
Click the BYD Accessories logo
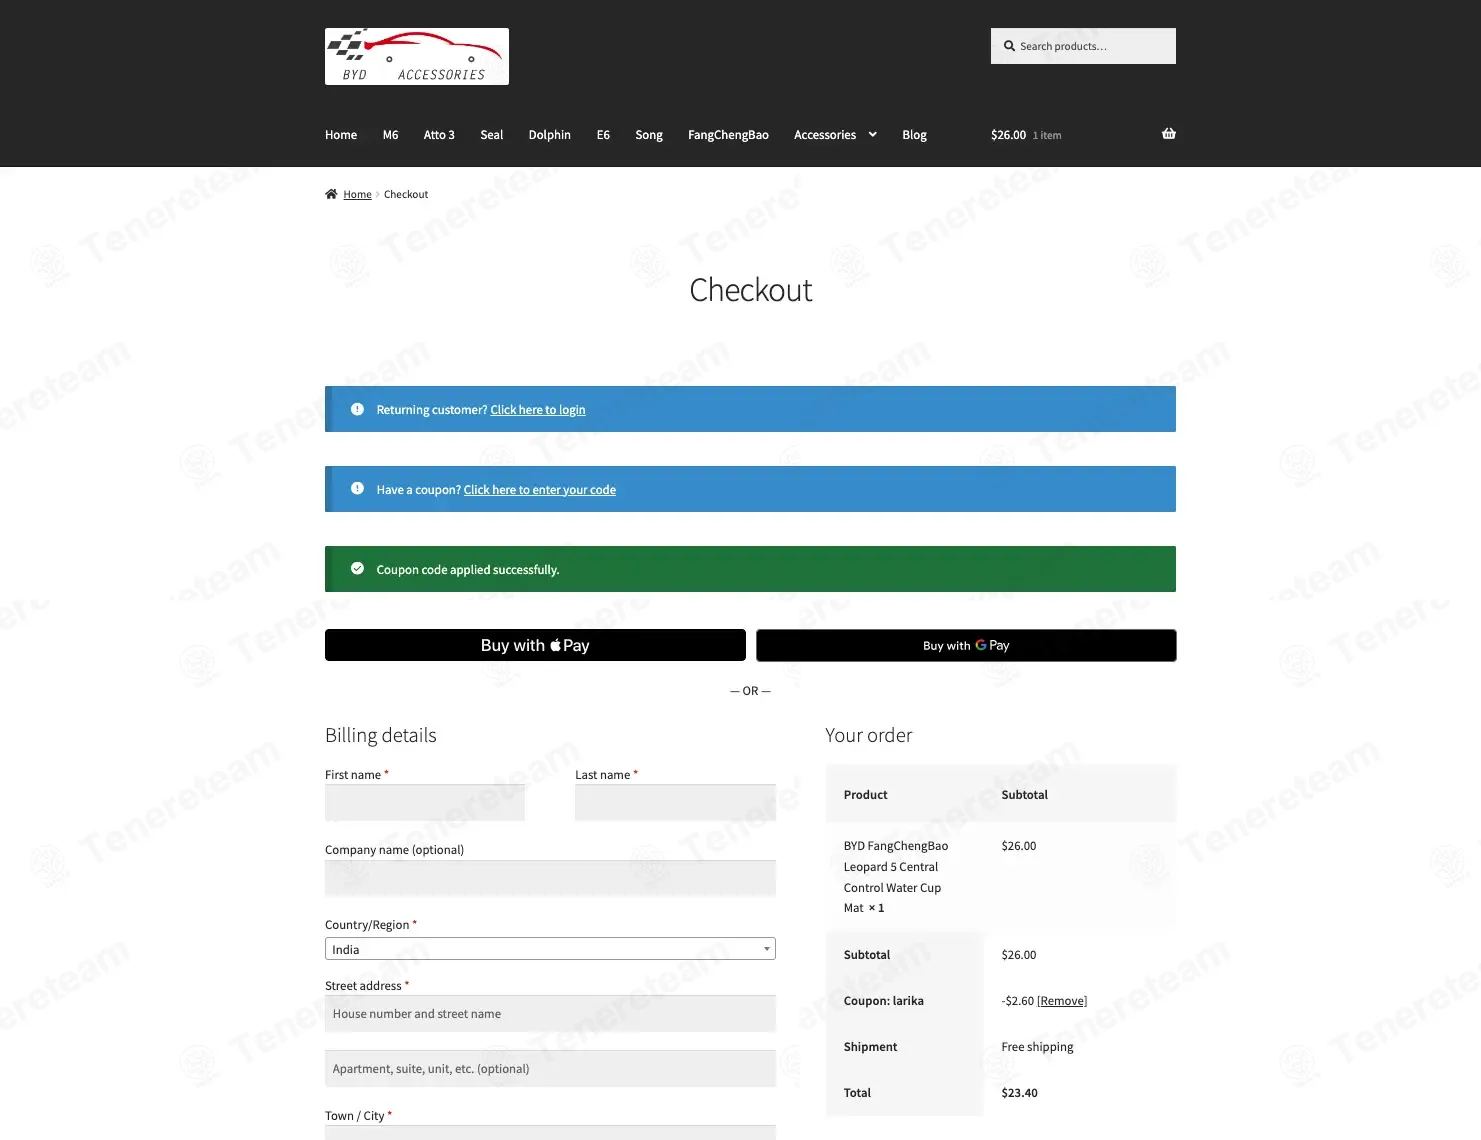tap(417, 56)
